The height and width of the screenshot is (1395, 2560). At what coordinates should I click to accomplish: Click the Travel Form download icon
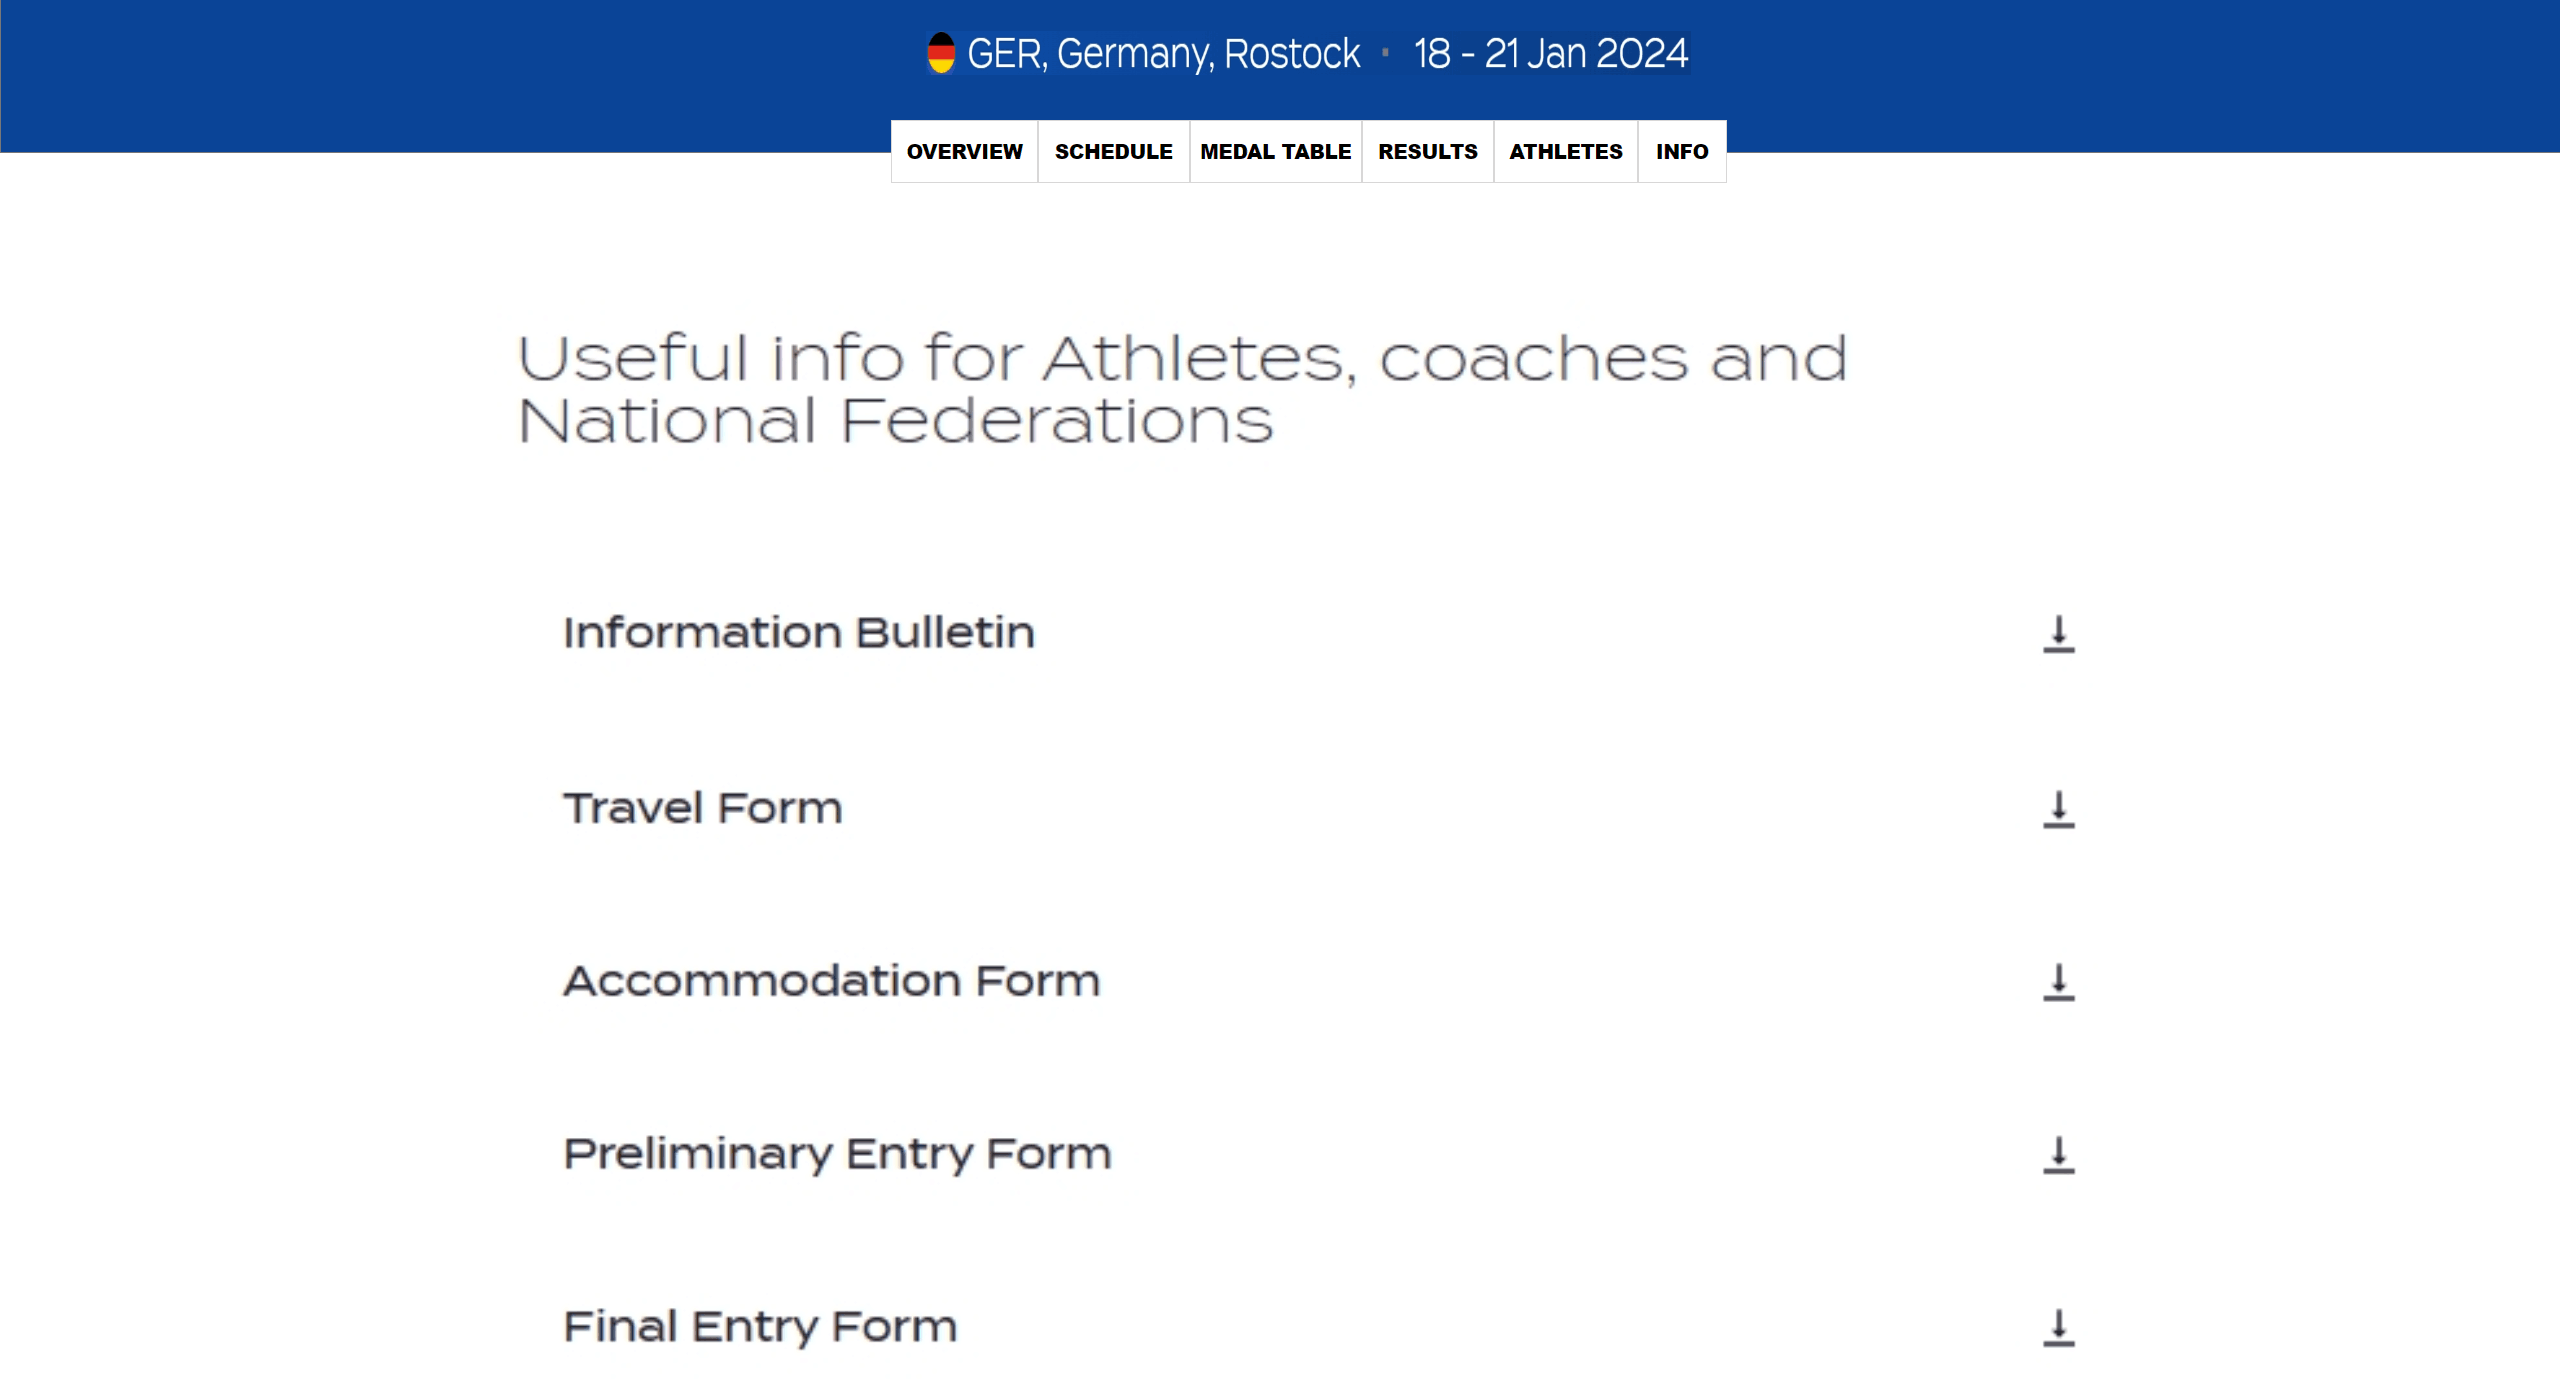click(2058, 809)
